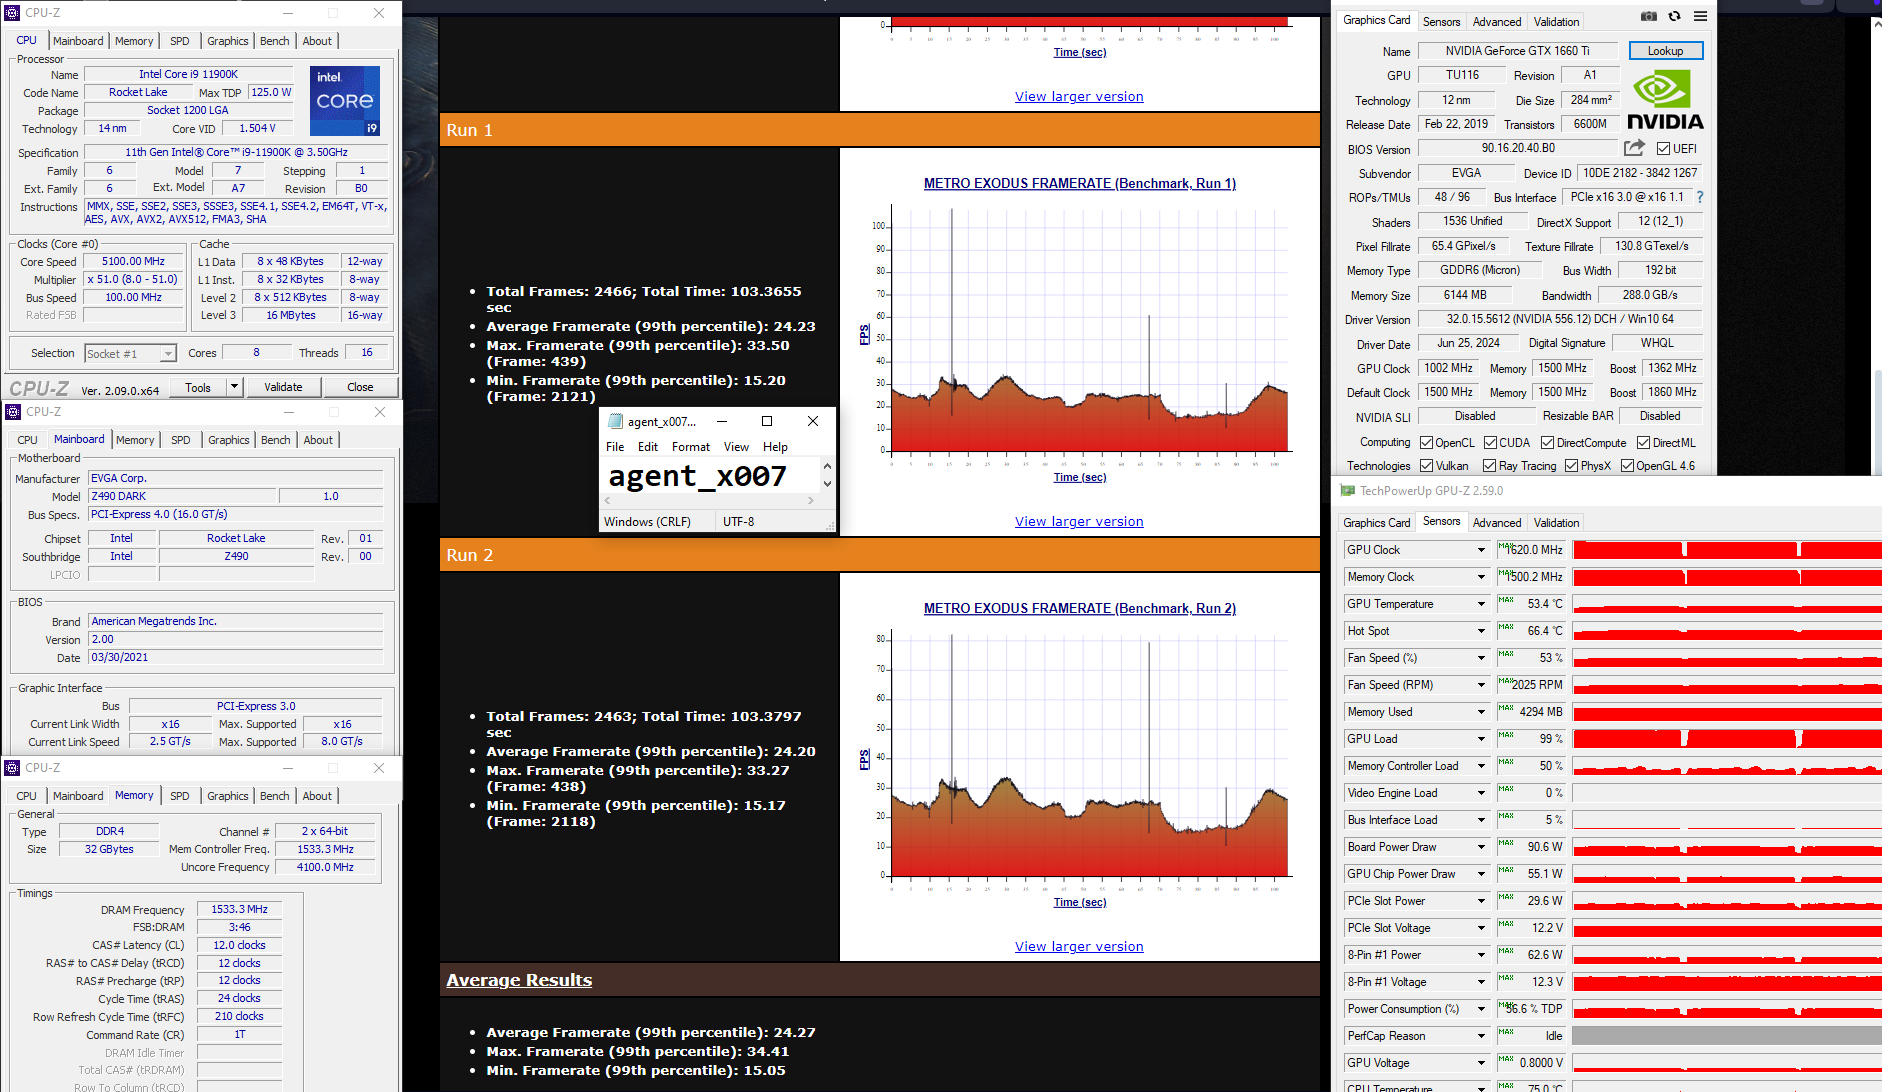Click the NVIDIA logo in GPU-Z
This screenshot has height=1092, width=1882.
tap(1665, 101)
